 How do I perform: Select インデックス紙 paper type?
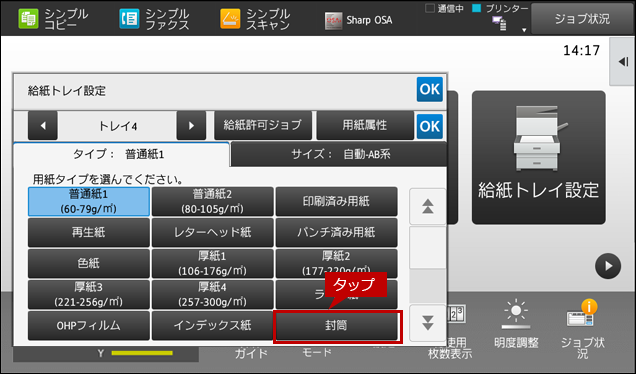[x=212, y=325]
